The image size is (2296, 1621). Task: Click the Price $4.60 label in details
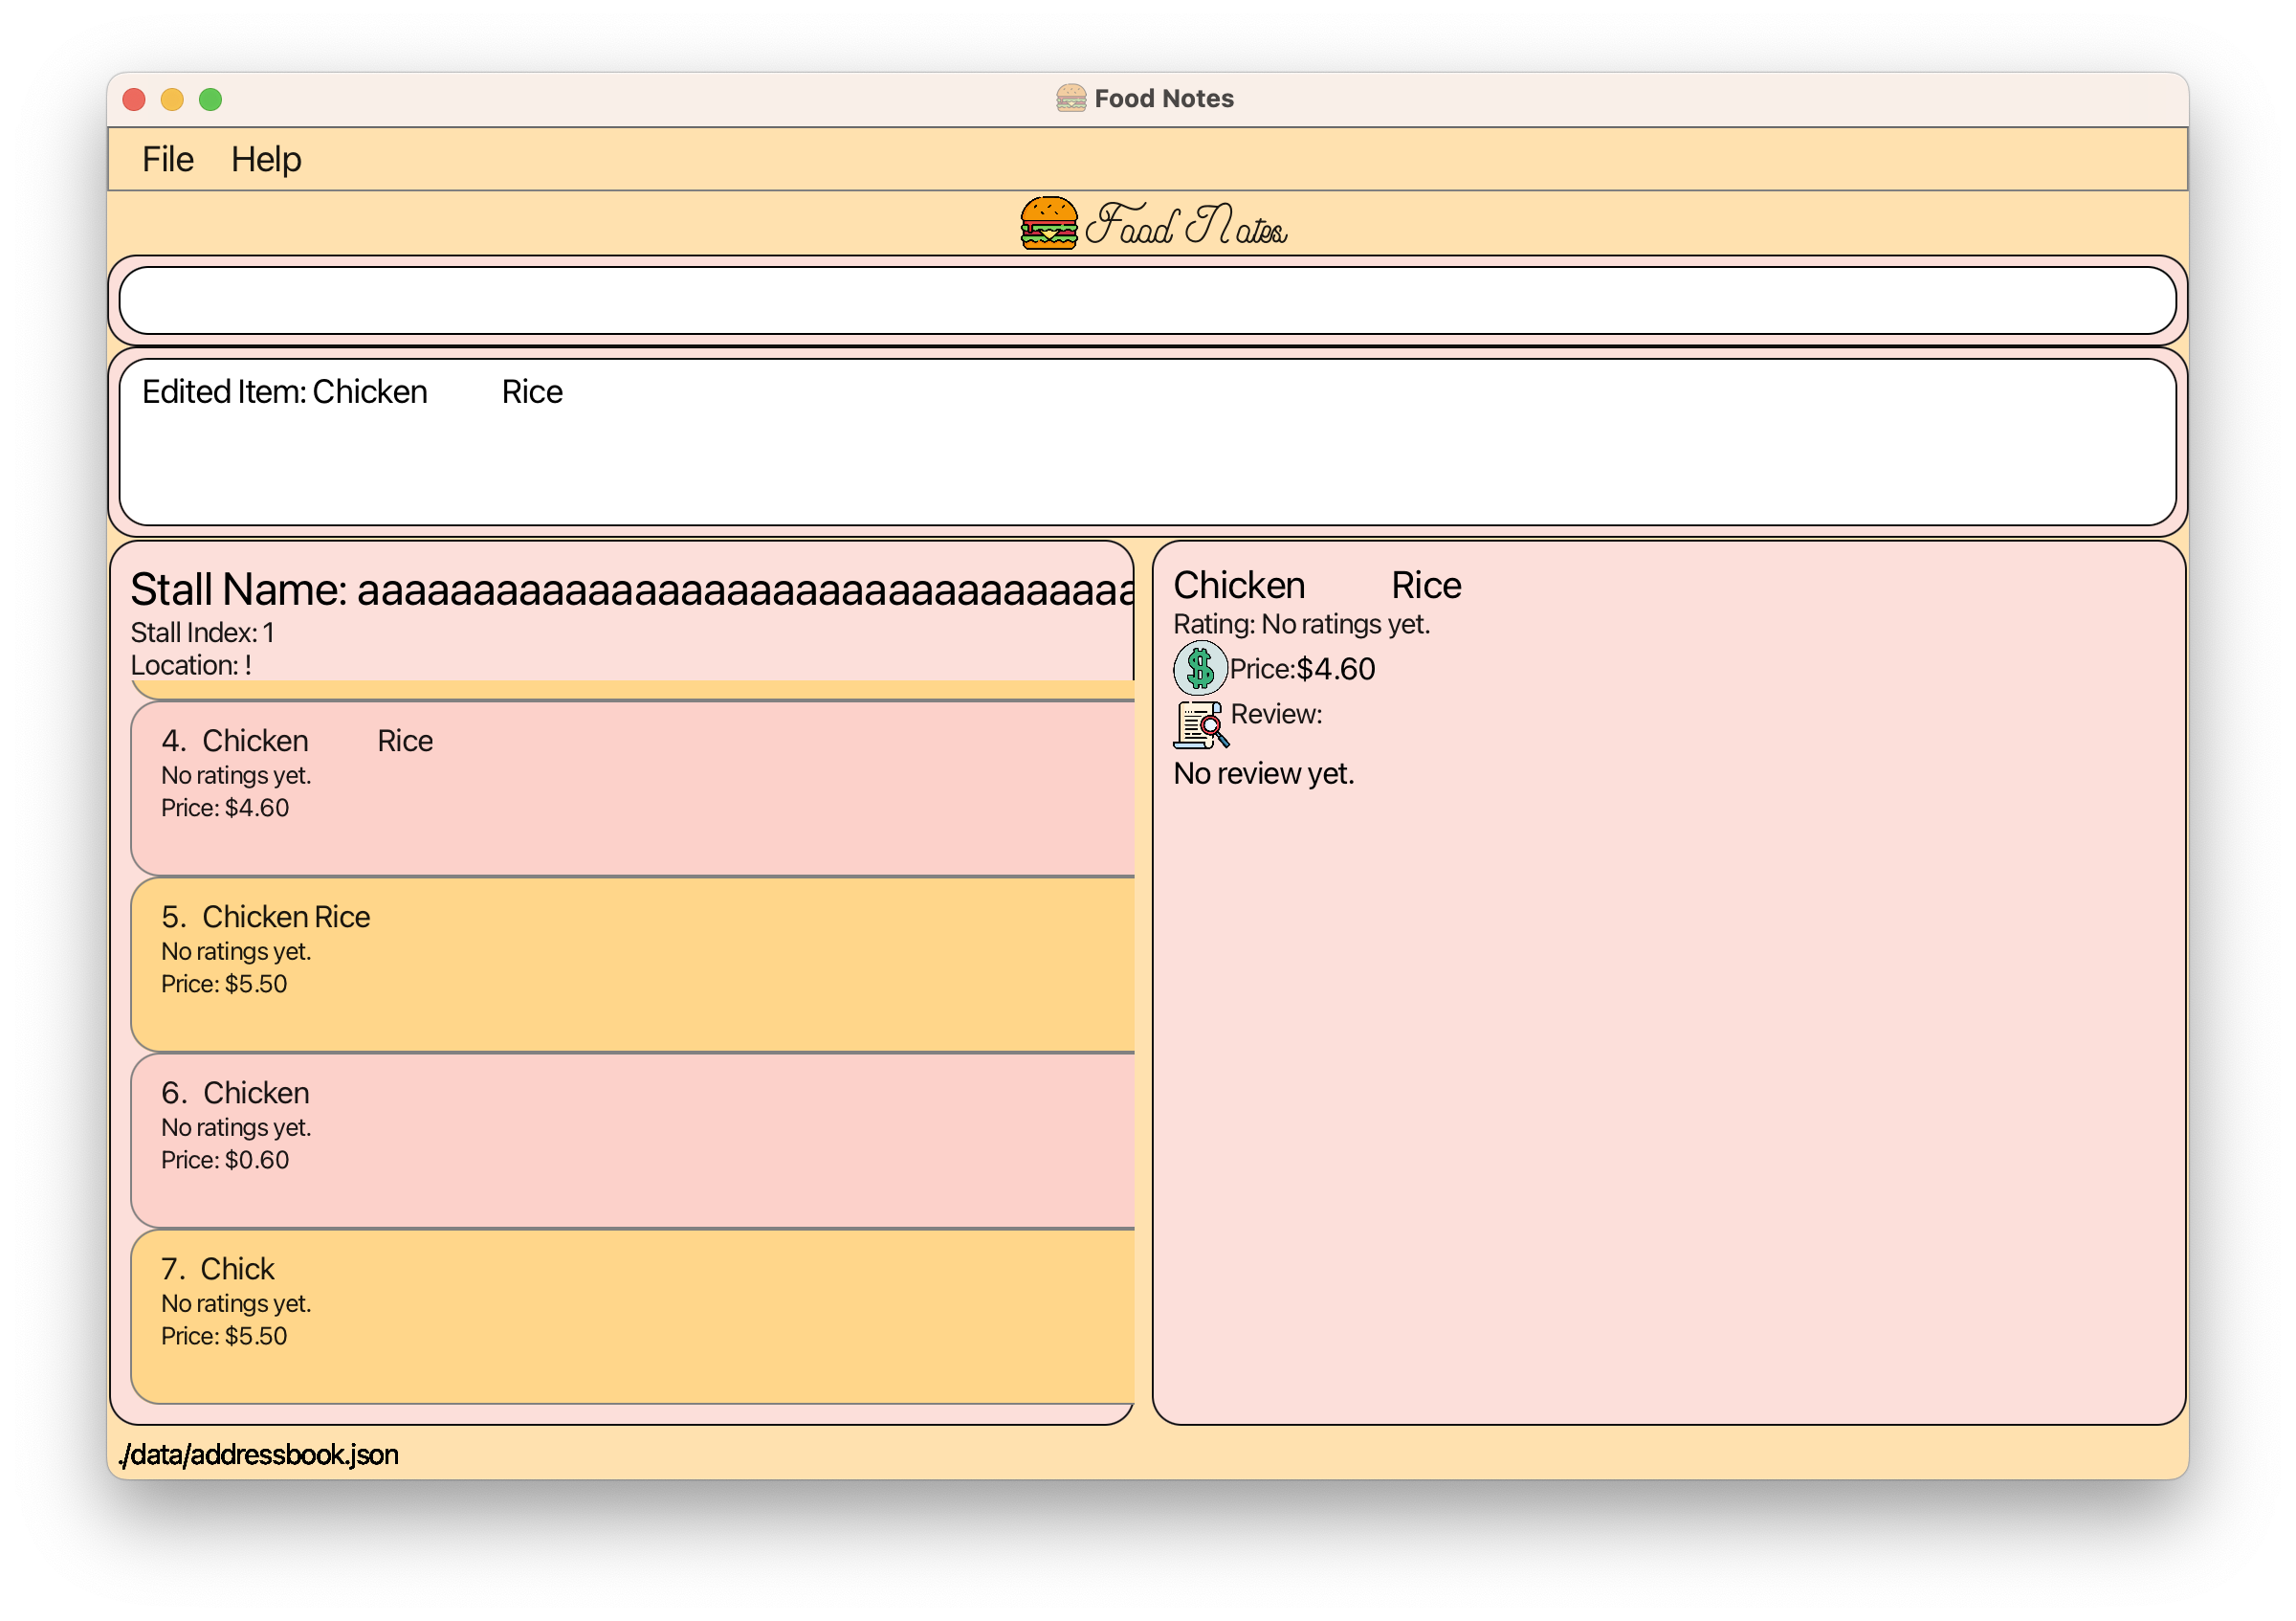[1301, 669]
